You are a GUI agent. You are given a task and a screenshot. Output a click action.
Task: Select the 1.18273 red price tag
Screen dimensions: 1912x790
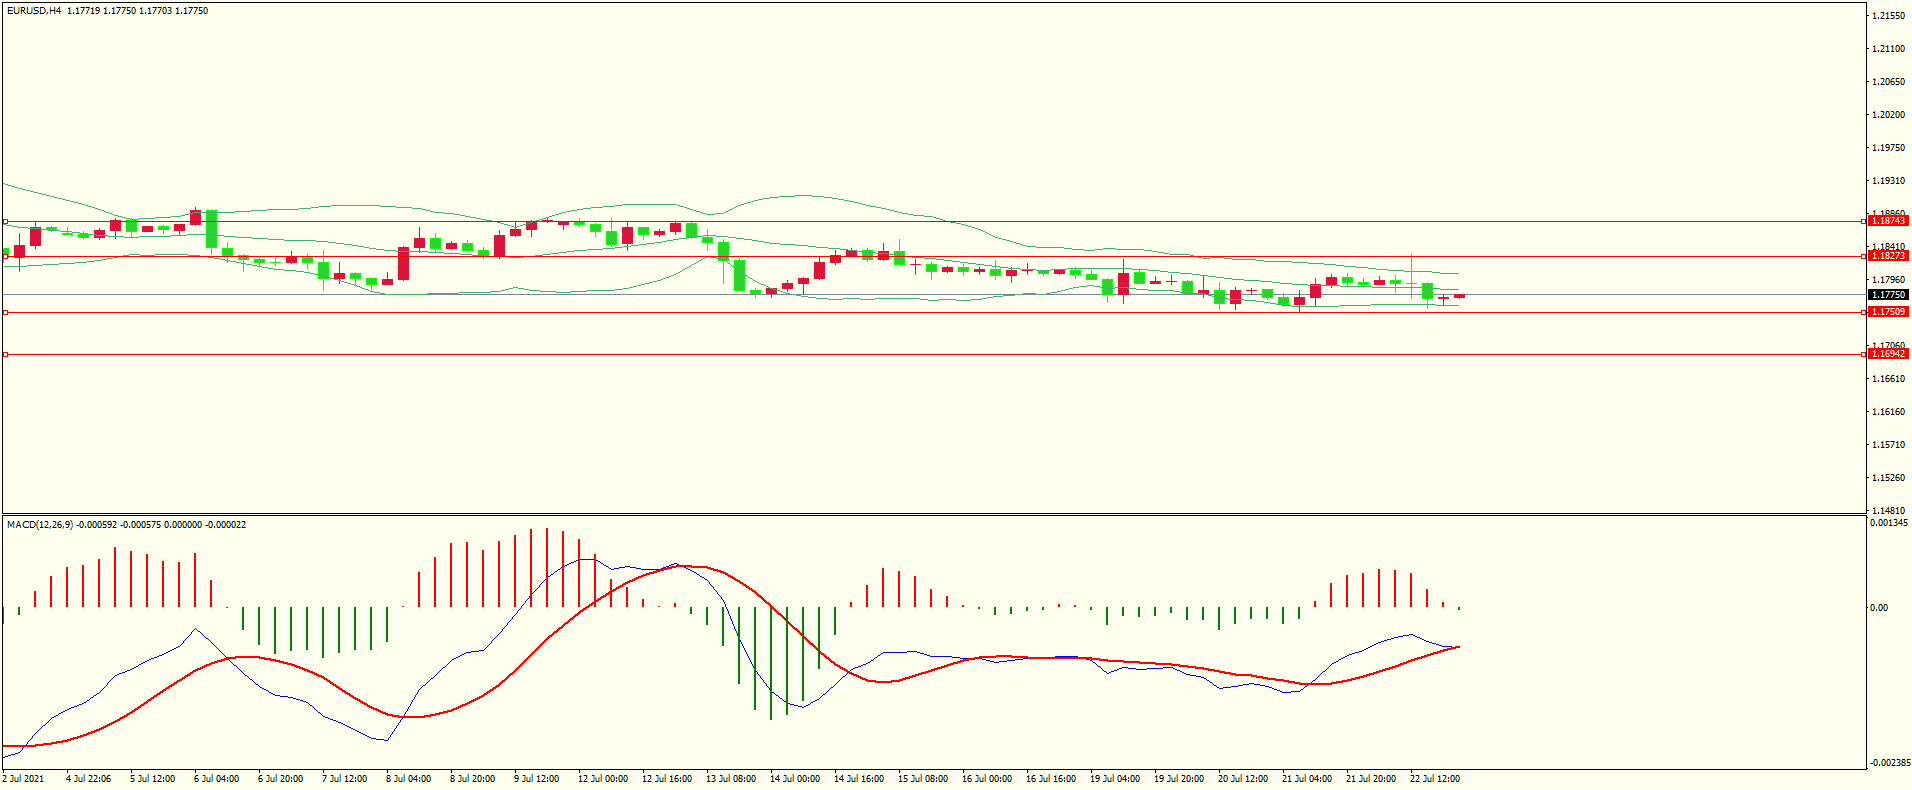(x=1888, y=256)
